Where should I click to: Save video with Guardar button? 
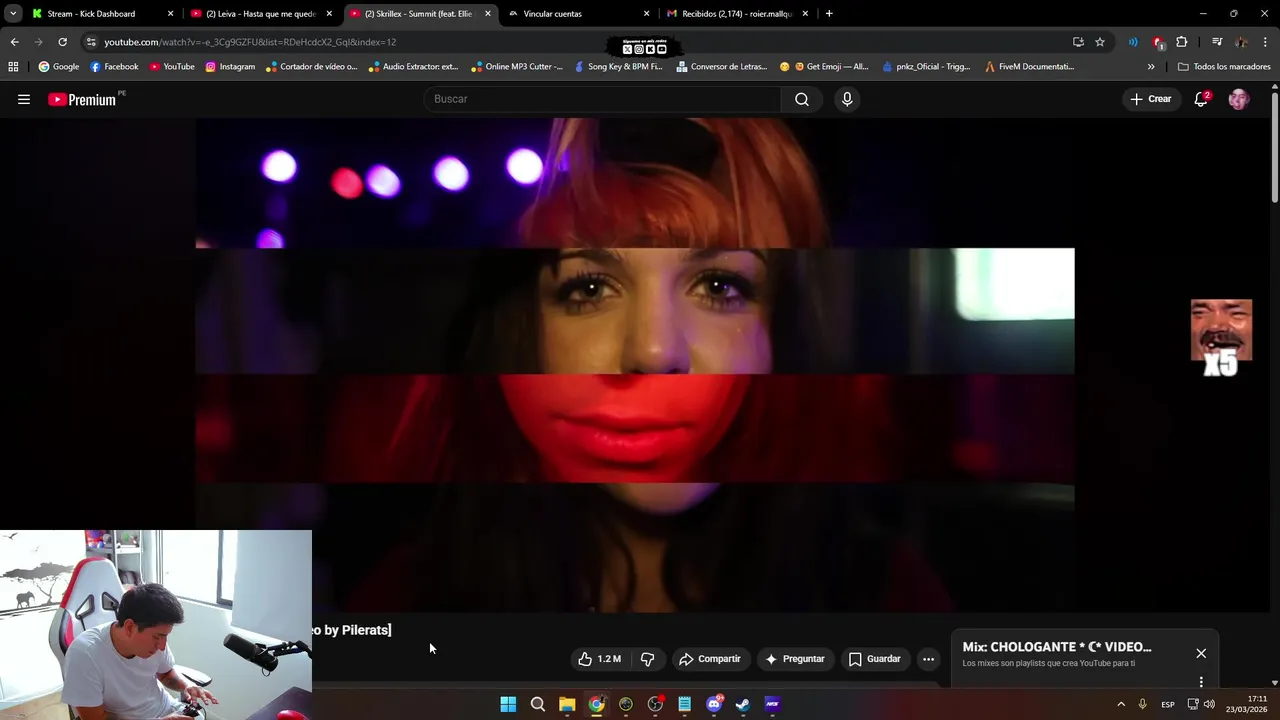875,659
